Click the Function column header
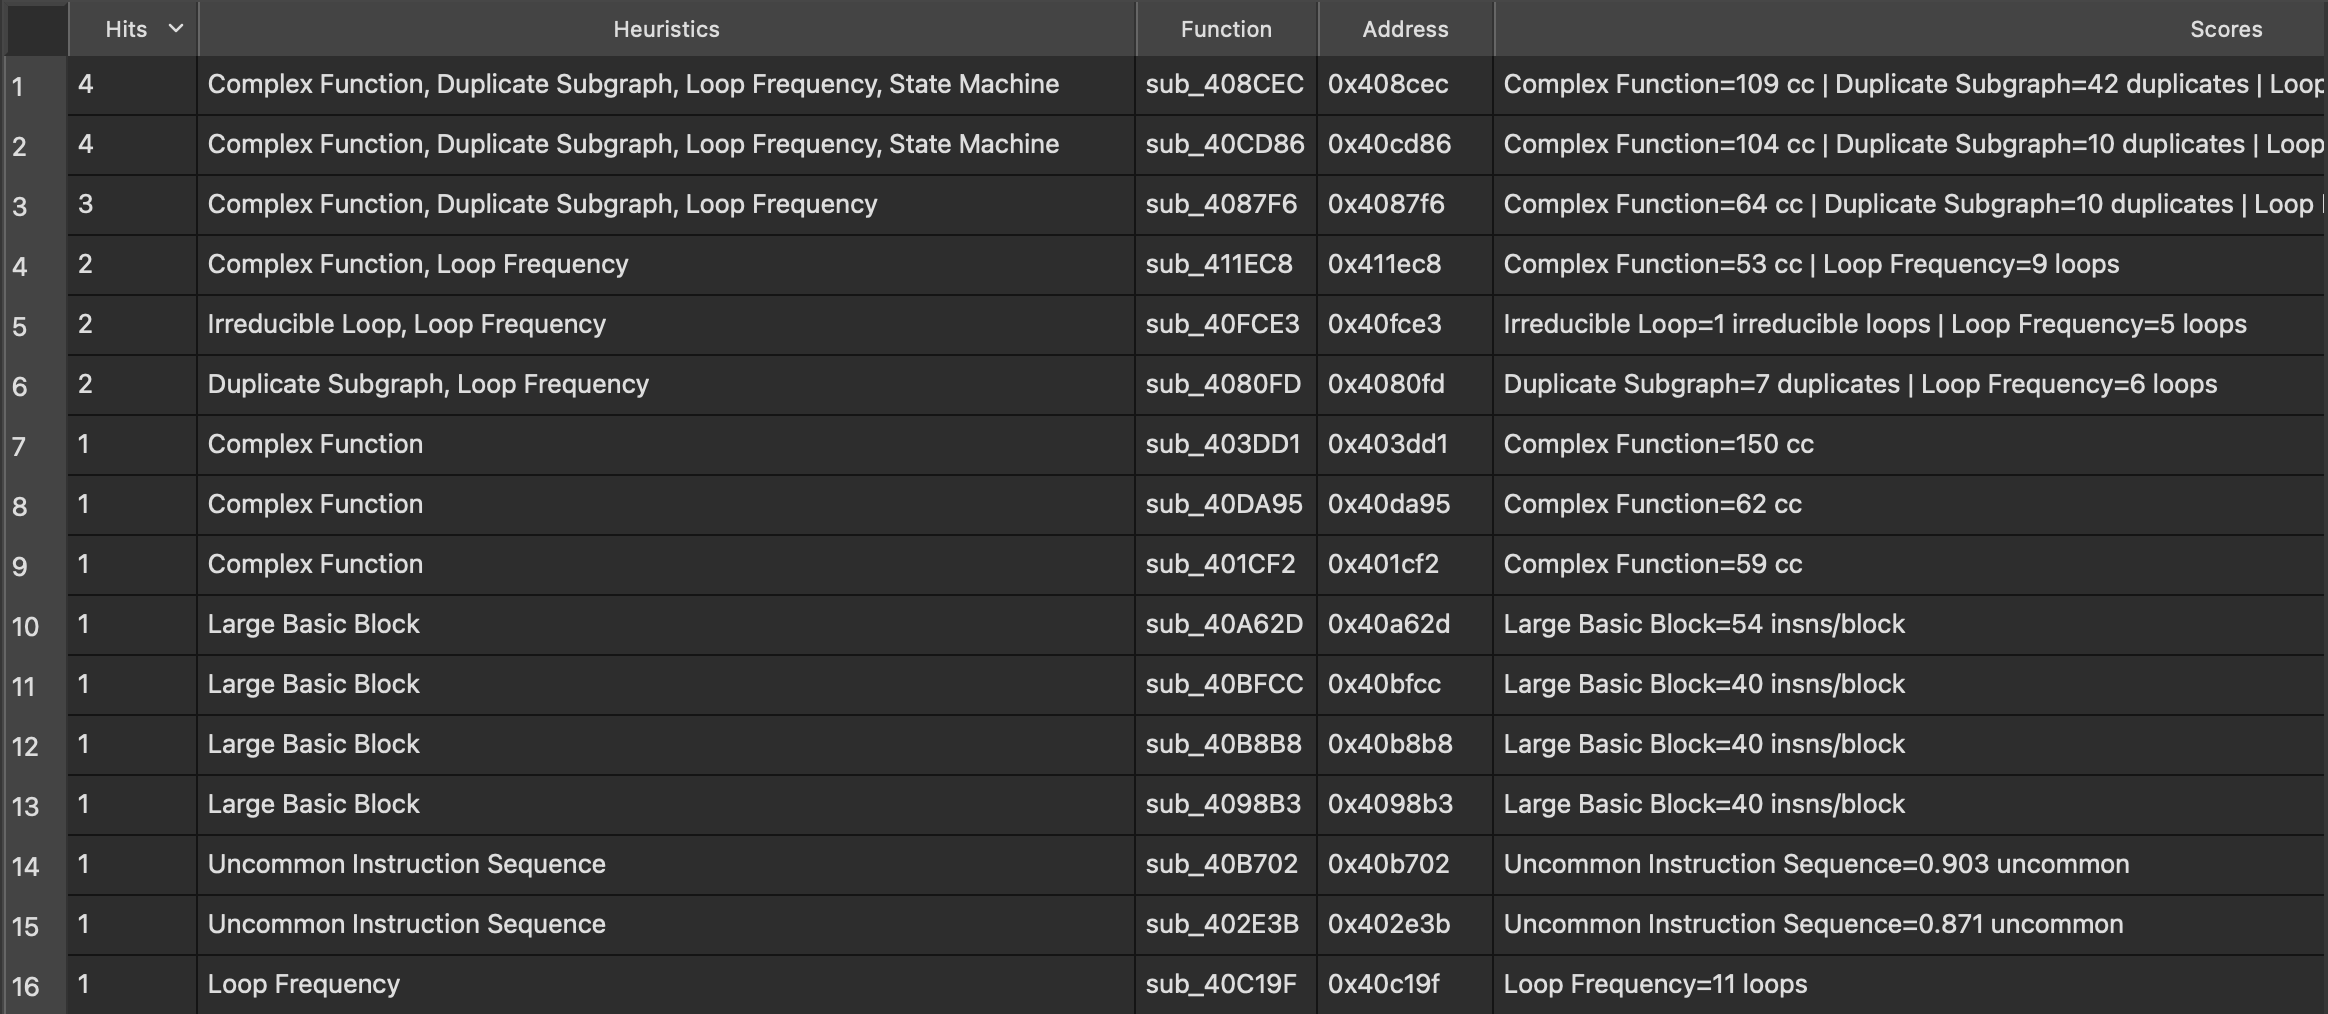2328x1014 pixels. tap(1227, 29)
